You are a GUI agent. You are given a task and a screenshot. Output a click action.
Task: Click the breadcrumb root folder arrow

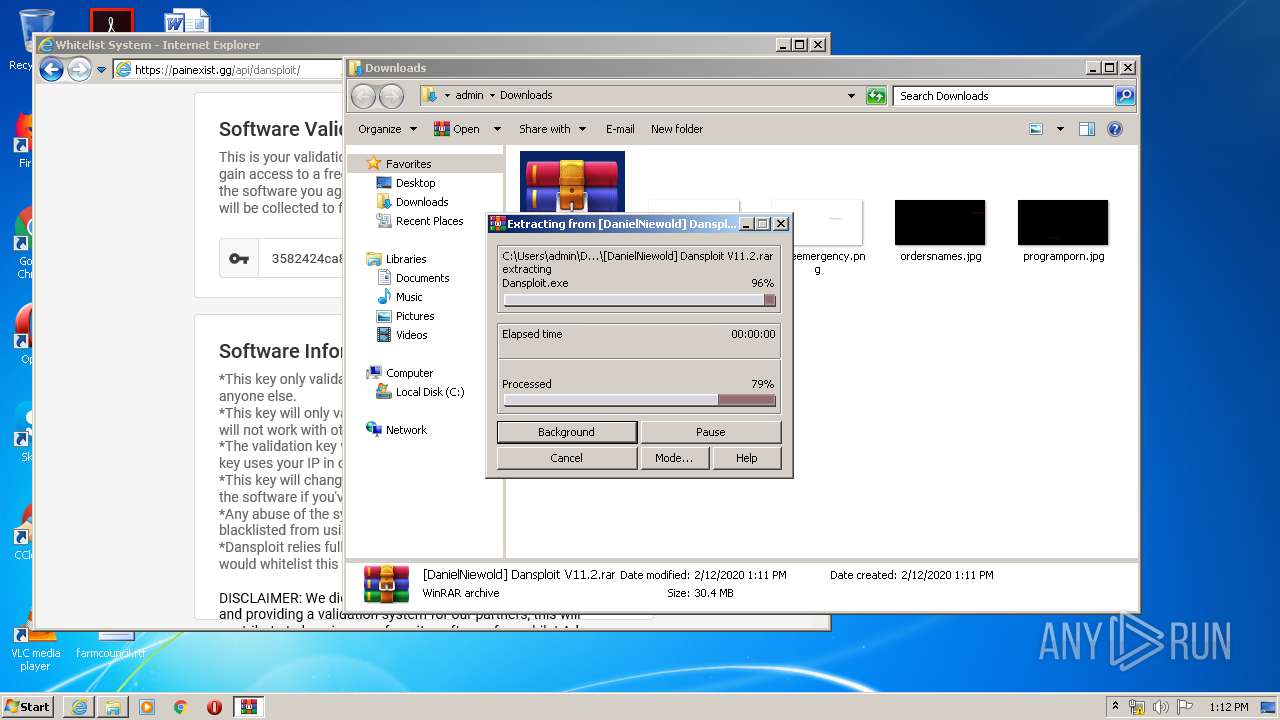tap(447, 96)
